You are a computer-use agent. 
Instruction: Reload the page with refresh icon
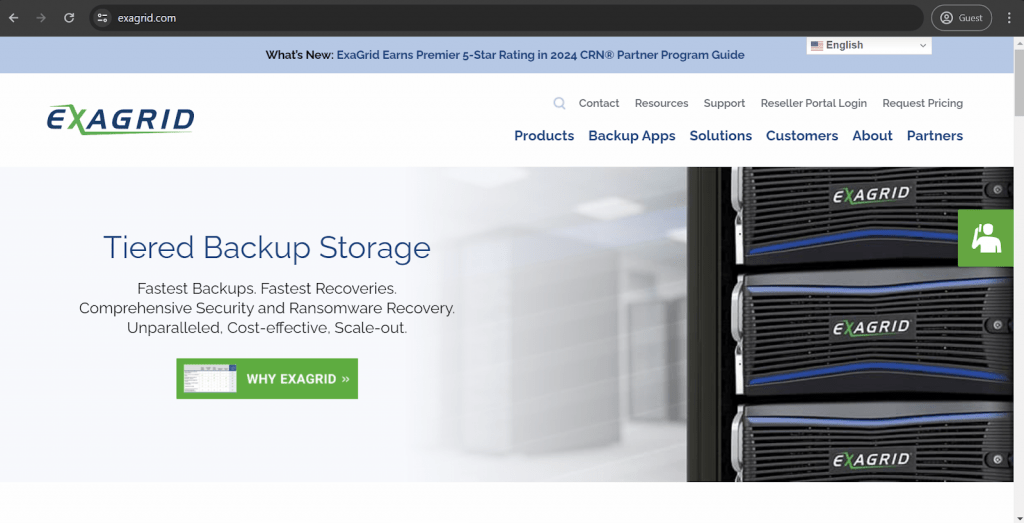click(69, 18)
